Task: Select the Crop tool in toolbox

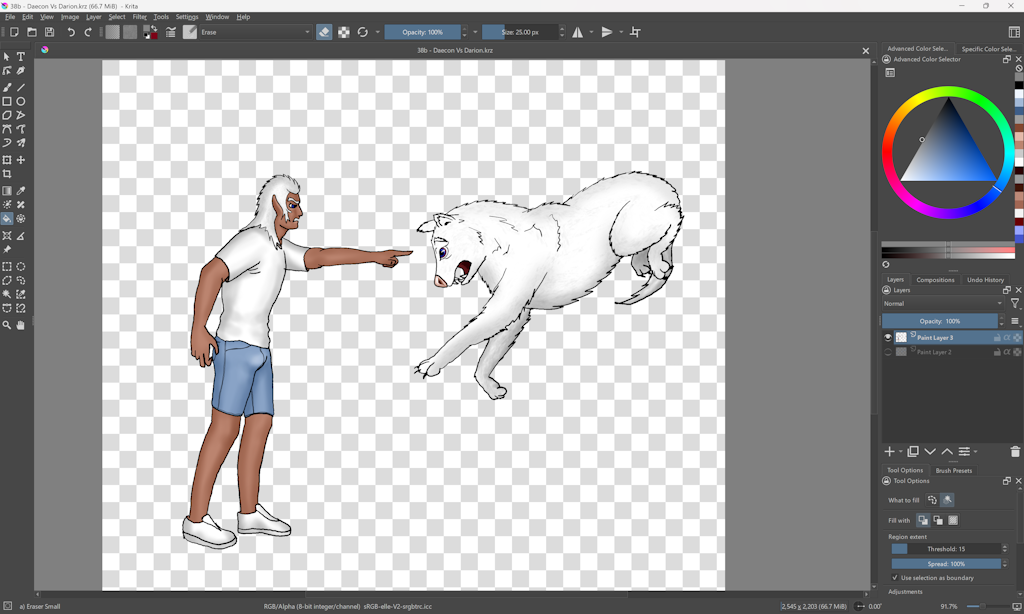Action: pyautogui.click(x=7, y=174)
